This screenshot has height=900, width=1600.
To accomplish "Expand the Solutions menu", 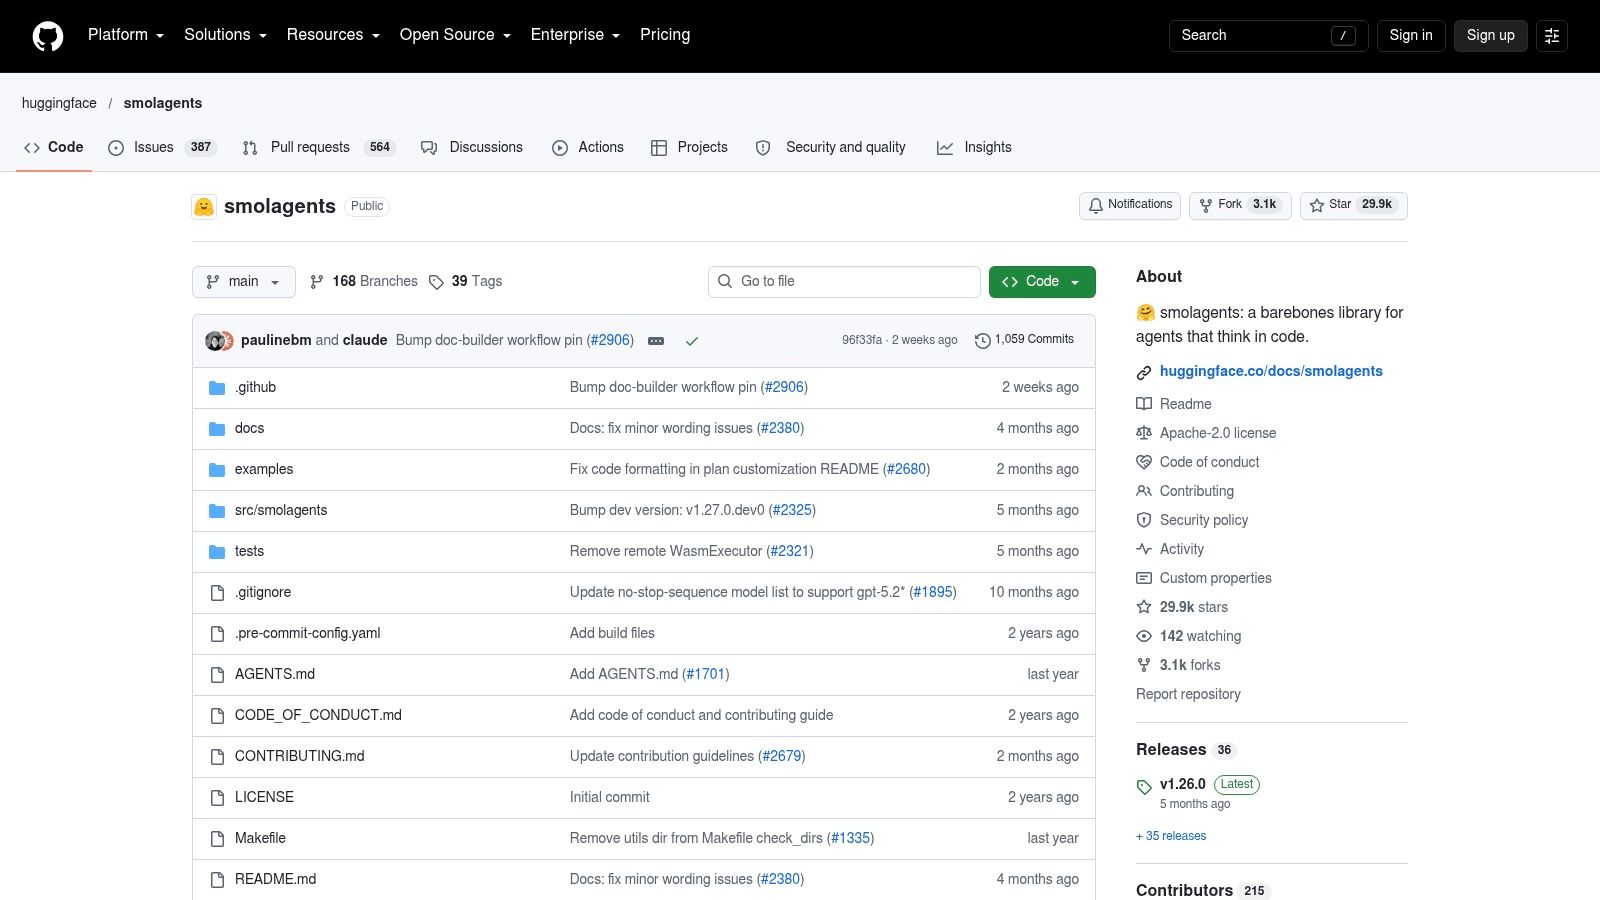I will (226, 35).
